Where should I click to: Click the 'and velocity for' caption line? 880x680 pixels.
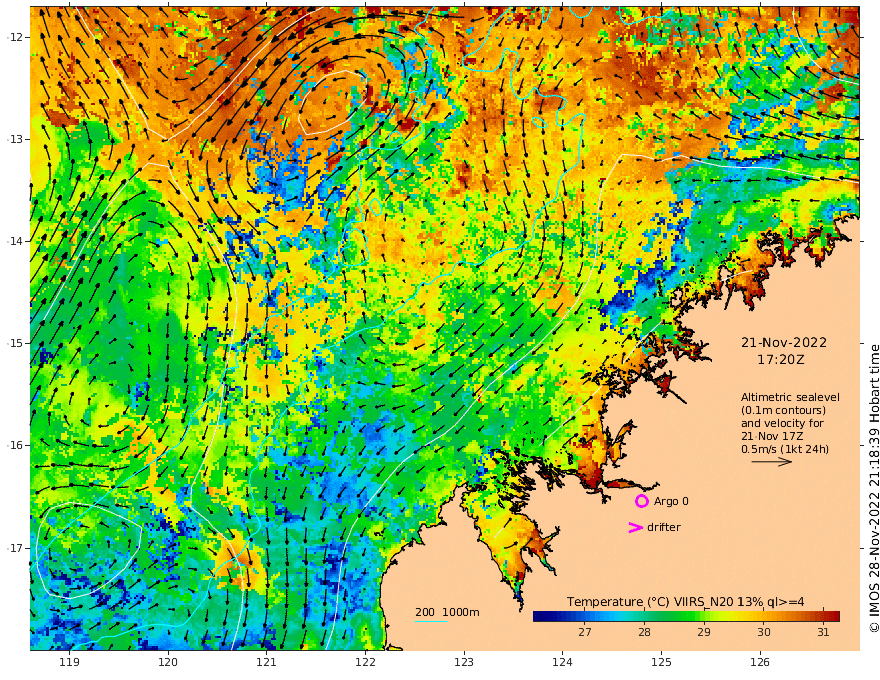pyautogui.click(x=782, y=423)
